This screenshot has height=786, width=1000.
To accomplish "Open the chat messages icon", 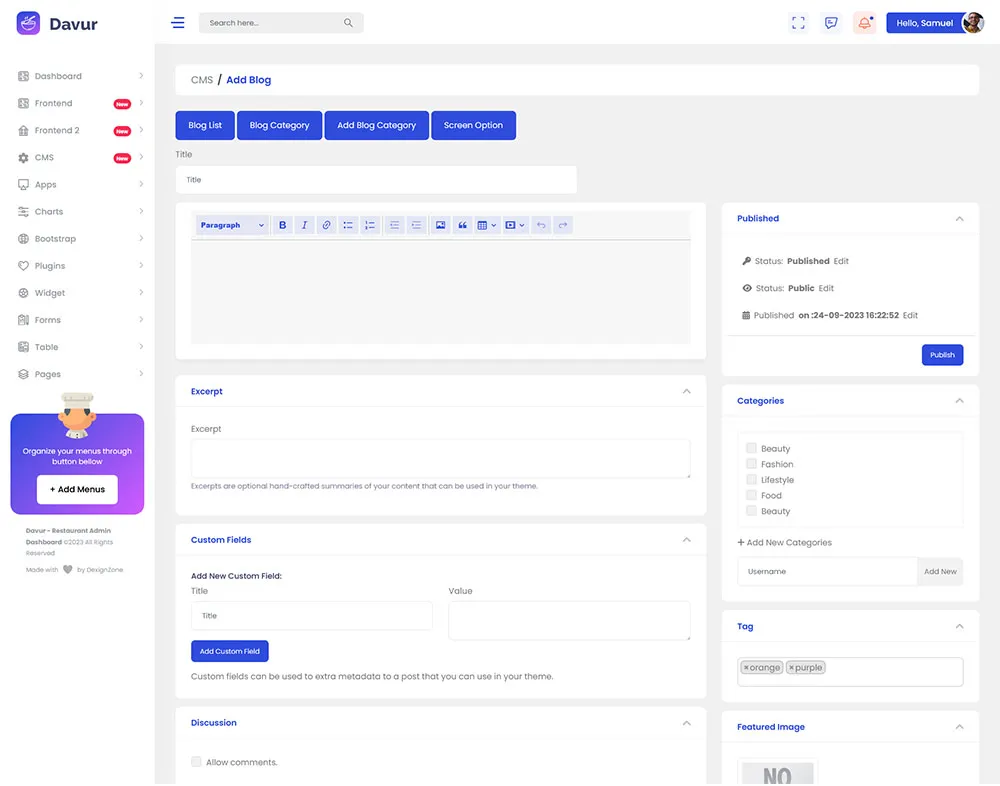I will tap(831, 23).
